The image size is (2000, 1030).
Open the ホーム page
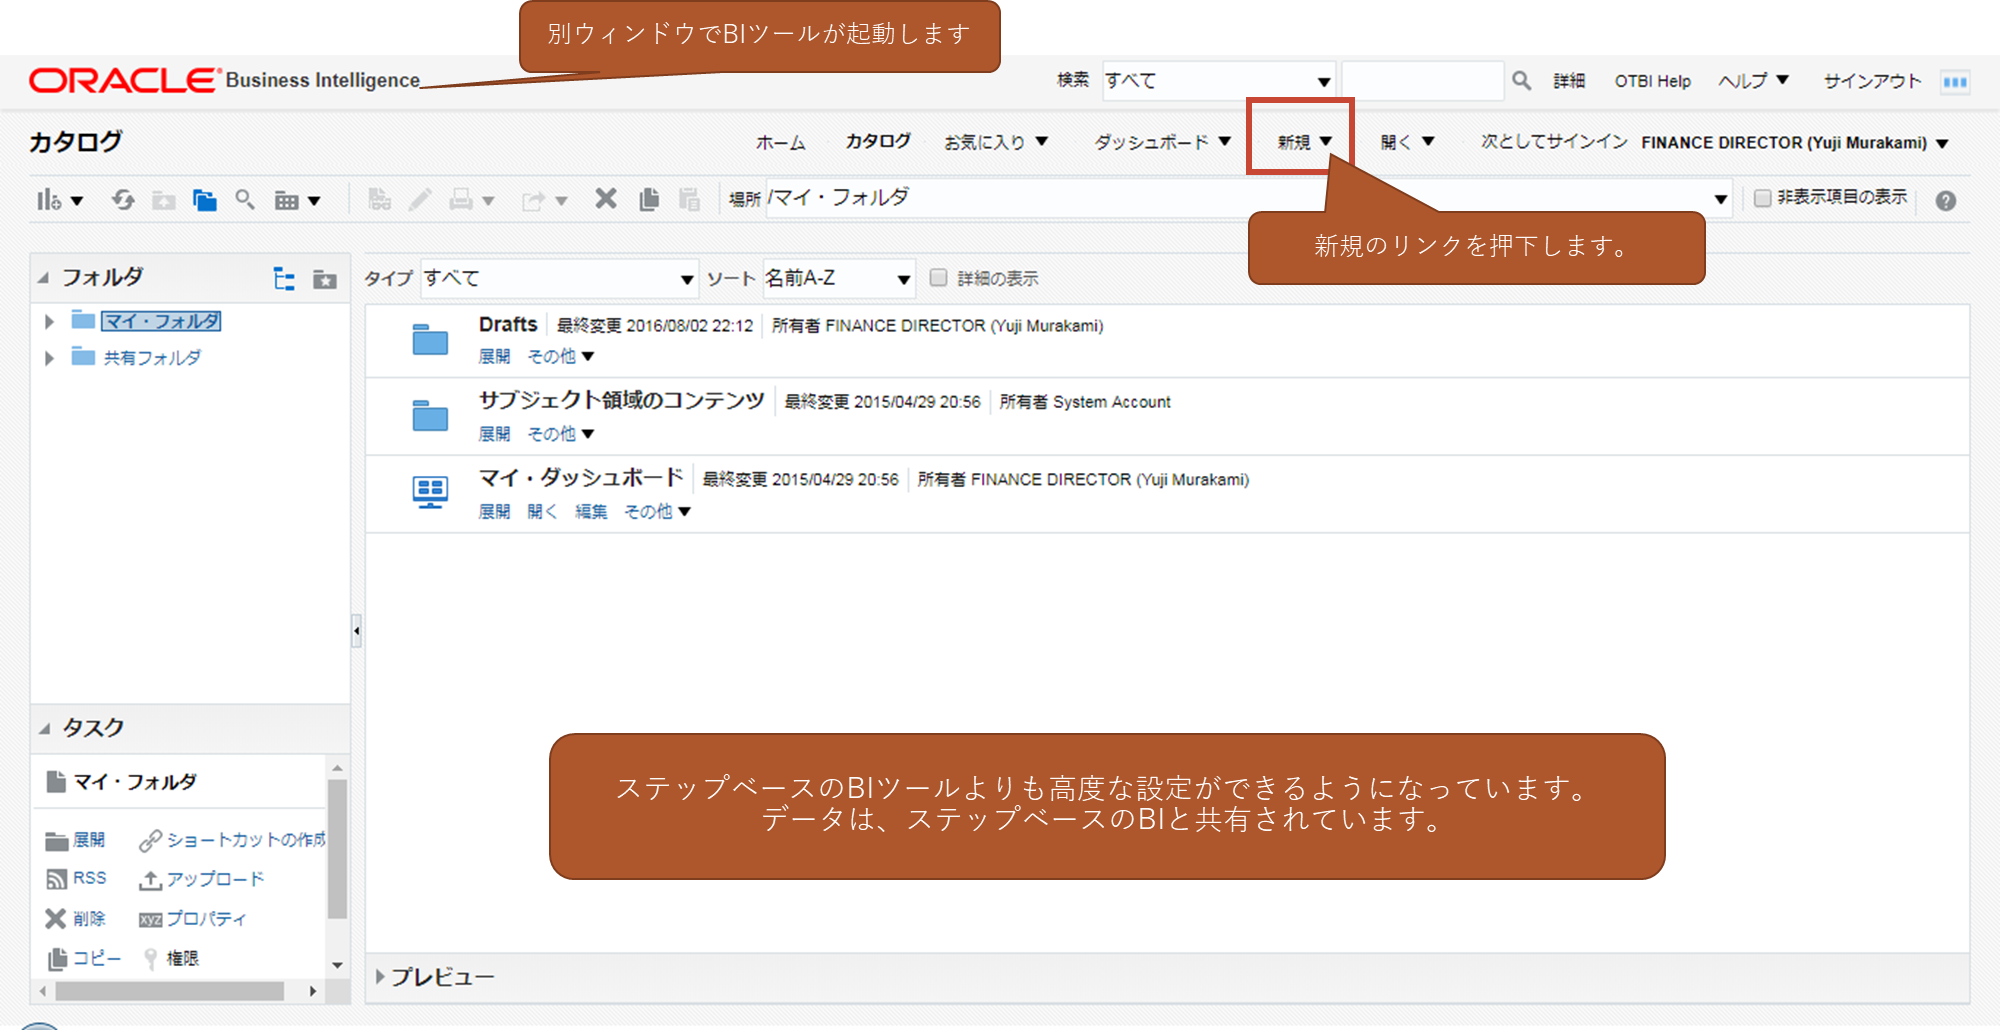(780, 143)
